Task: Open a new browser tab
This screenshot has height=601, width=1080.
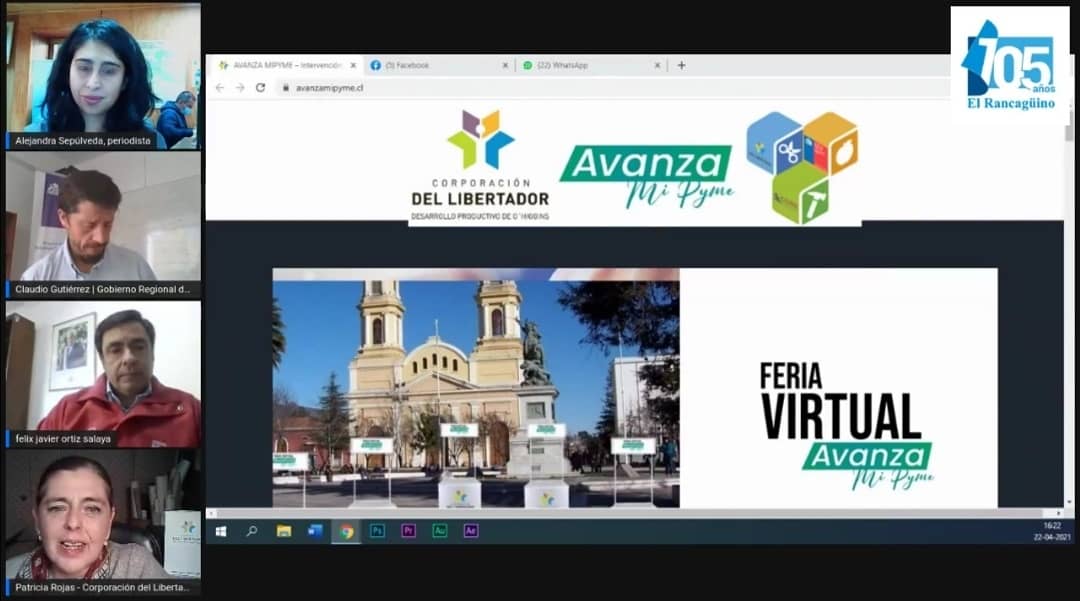Action: [681, 65]
